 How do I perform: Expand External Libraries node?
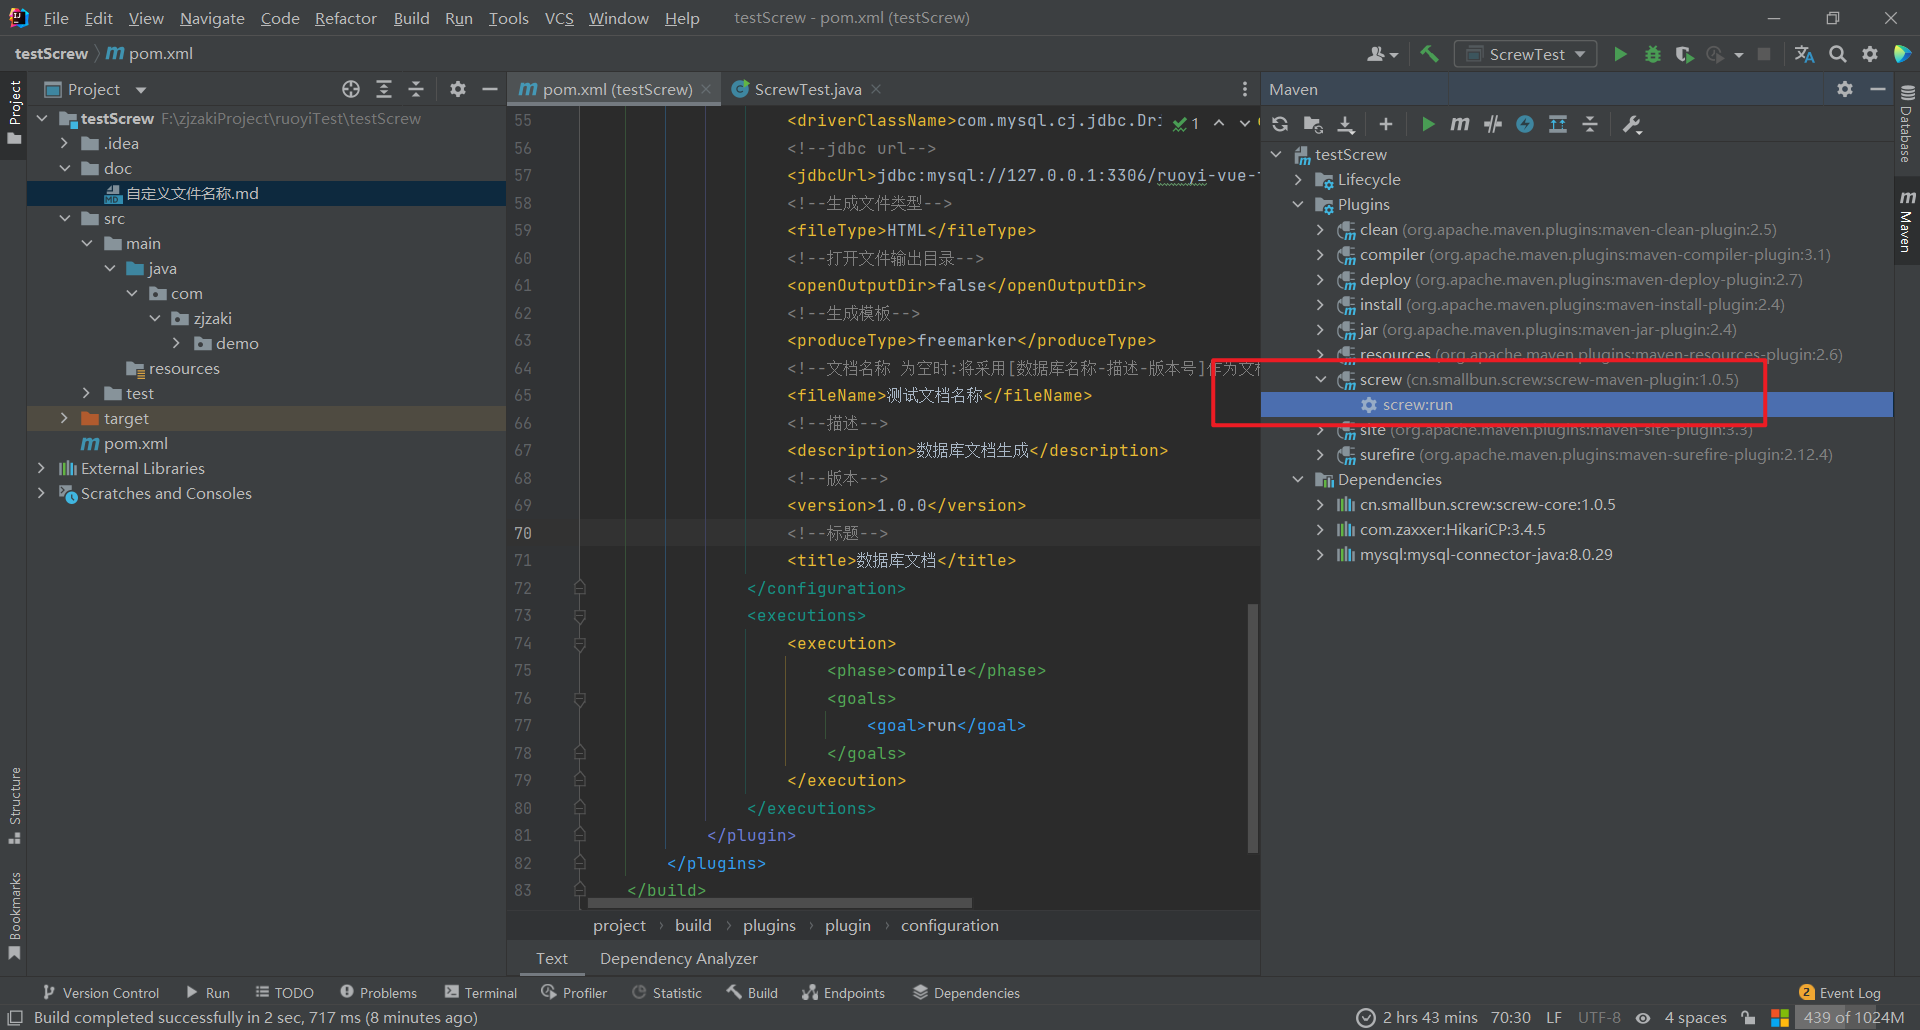tap(41, 468)
